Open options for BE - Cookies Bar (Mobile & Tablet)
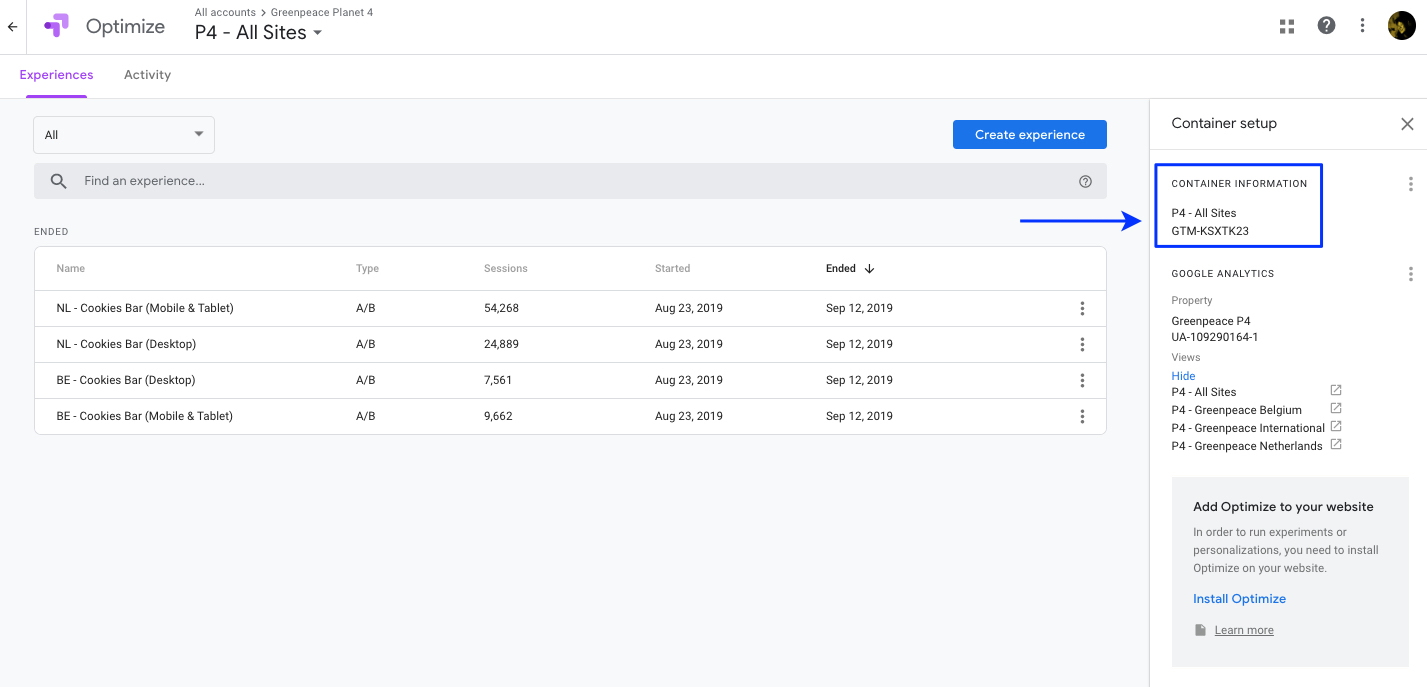This screenshot has width=1427, height=687. point(1082,416)
